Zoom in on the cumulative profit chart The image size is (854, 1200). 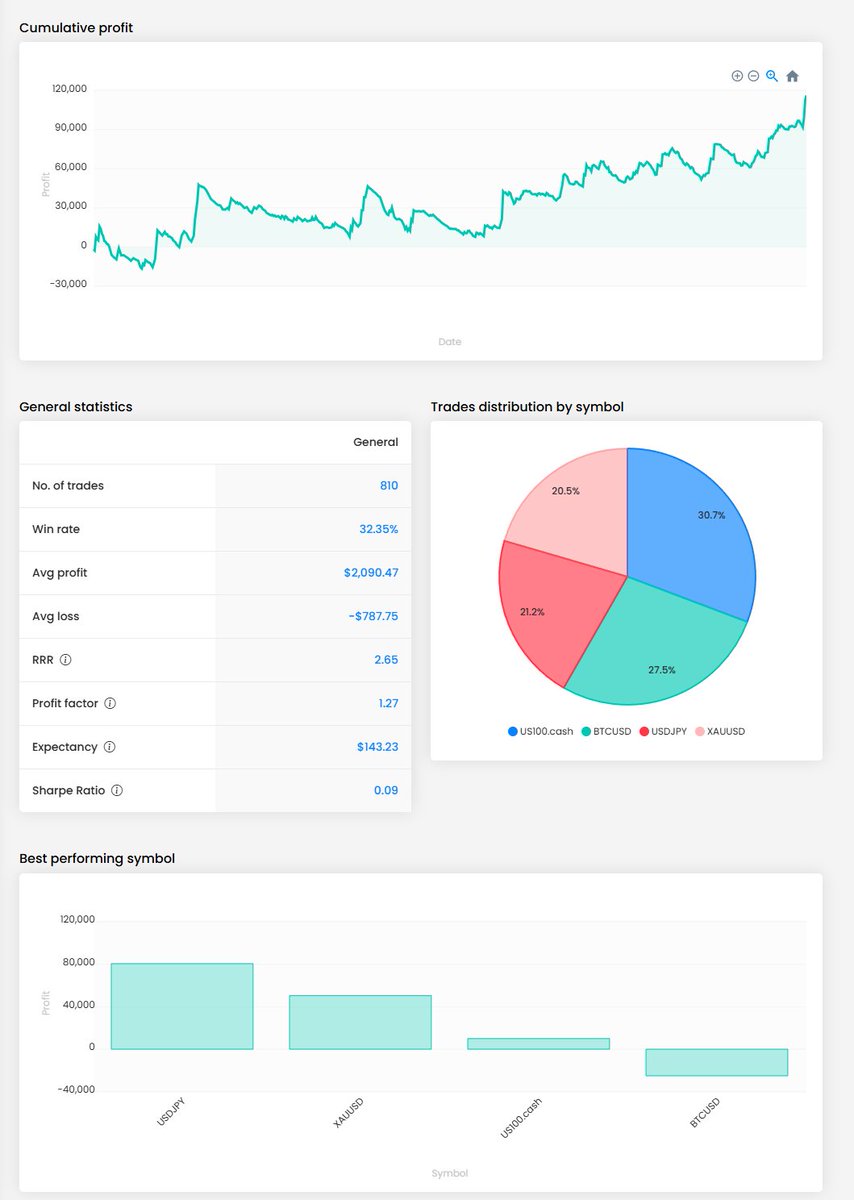tap(737, 76)
